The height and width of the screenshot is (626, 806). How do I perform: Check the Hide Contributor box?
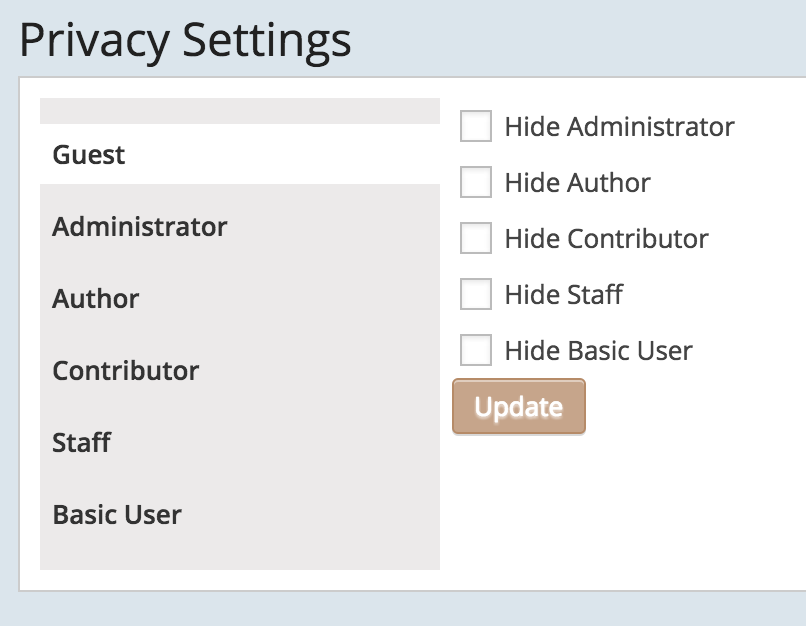pyautogui.click(x=476, y=239)
